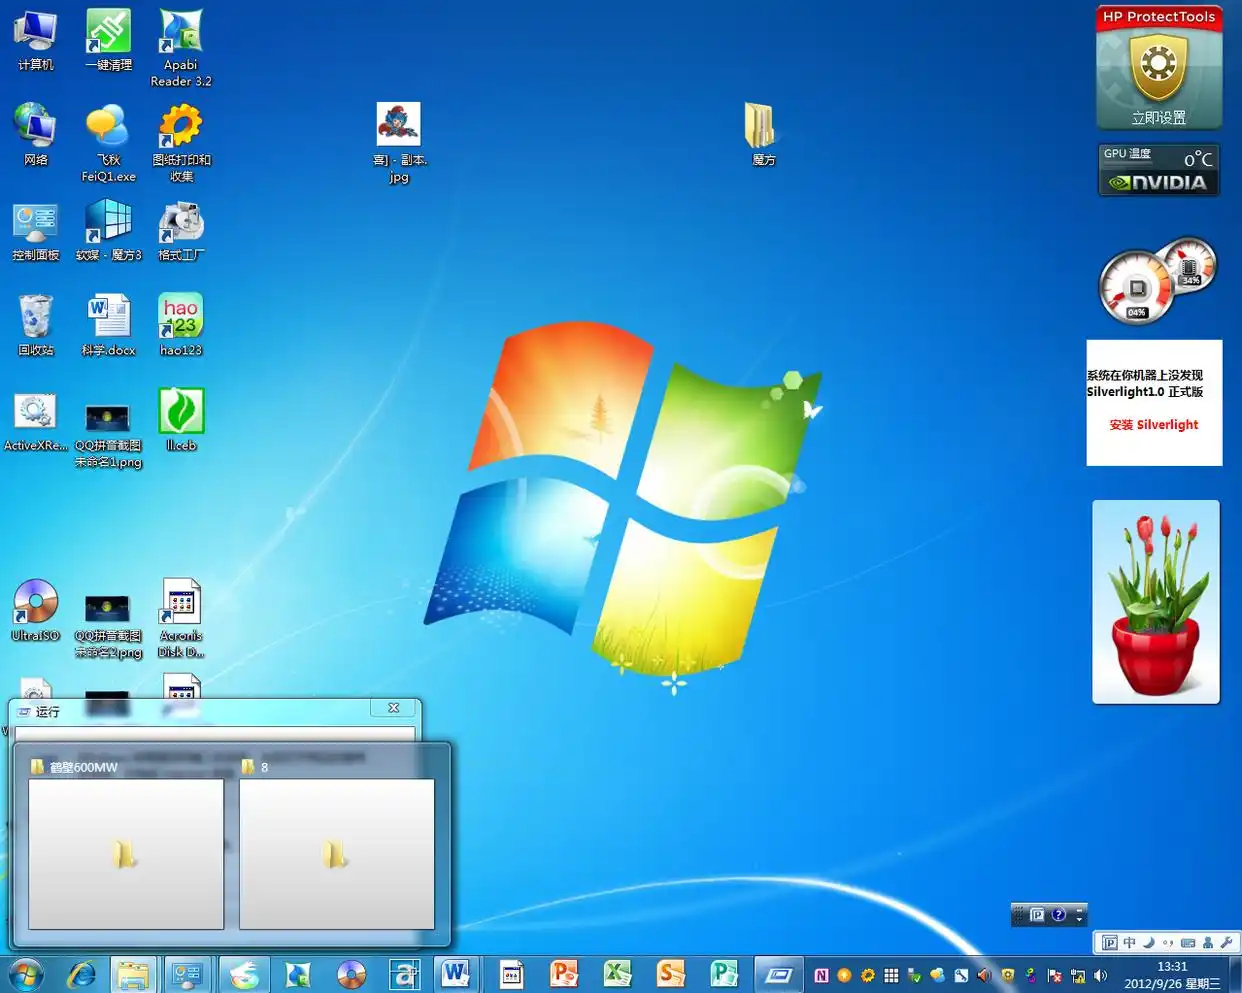Toggle the 中 Chinese input mode indicator
Viewport: 1242px width, 993px height.
1129,942
